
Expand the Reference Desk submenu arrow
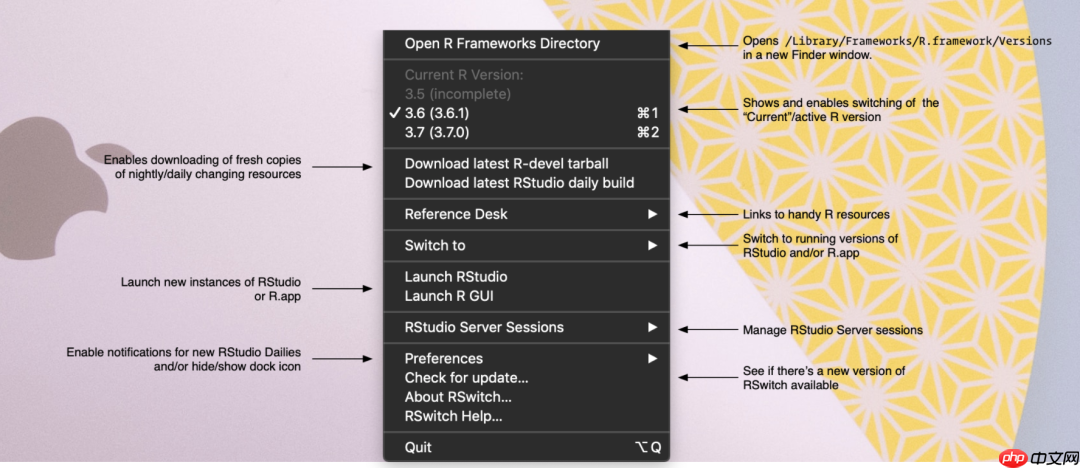652,214
